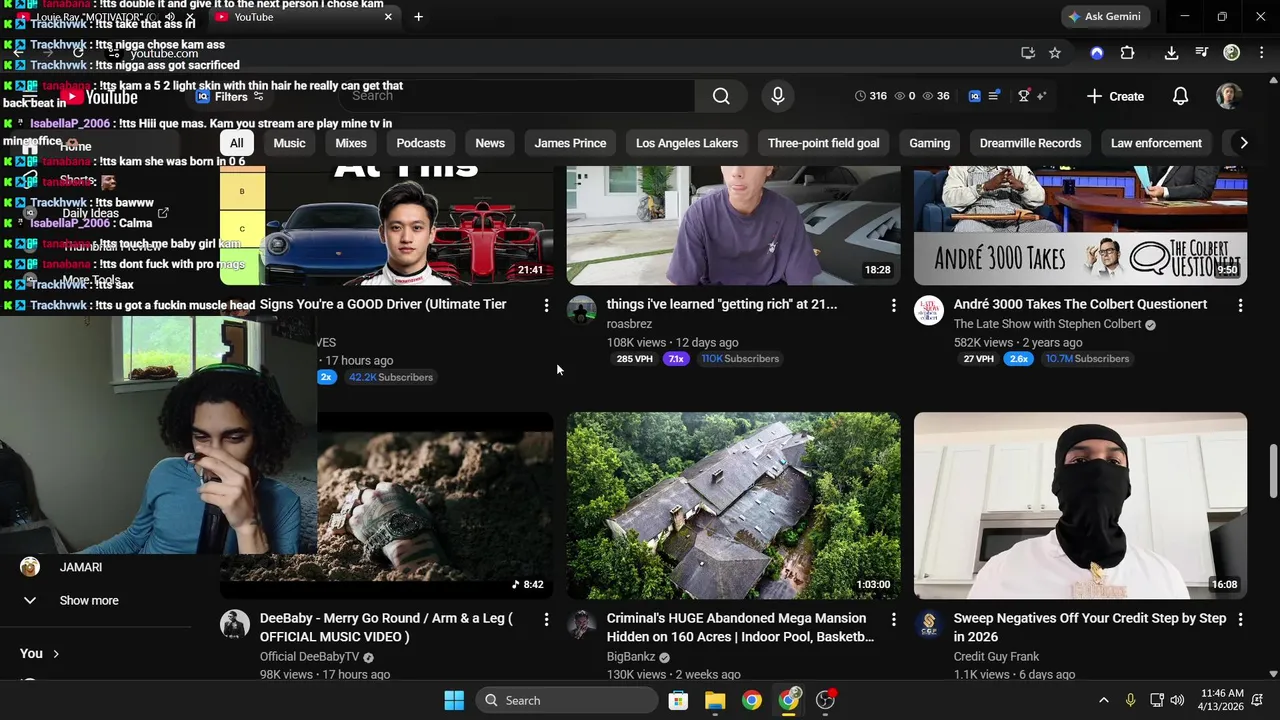Click the Create button
Viewport: 1280px width, 720px height.
point(1115,96)
